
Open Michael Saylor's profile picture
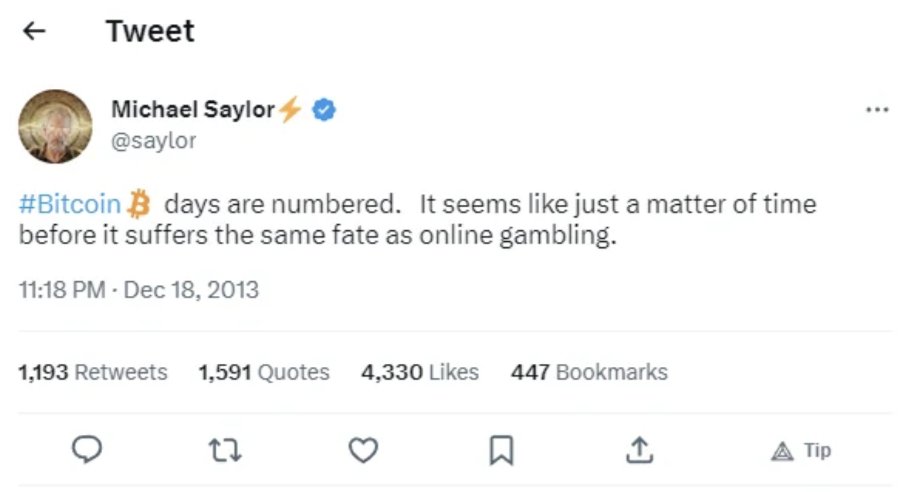(x=55, y=126)
